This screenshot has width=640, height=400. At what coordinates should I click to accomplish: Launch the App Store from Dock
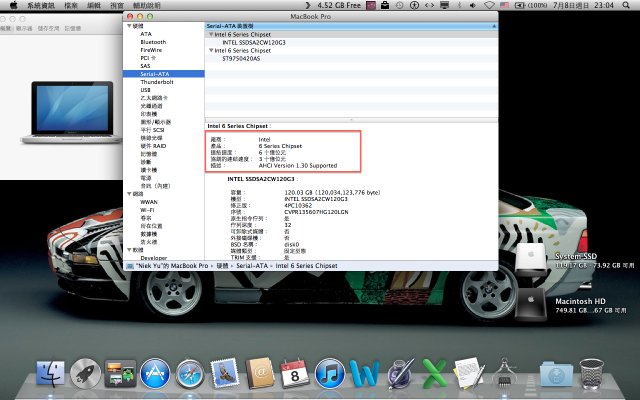click(x=155, y=373)
